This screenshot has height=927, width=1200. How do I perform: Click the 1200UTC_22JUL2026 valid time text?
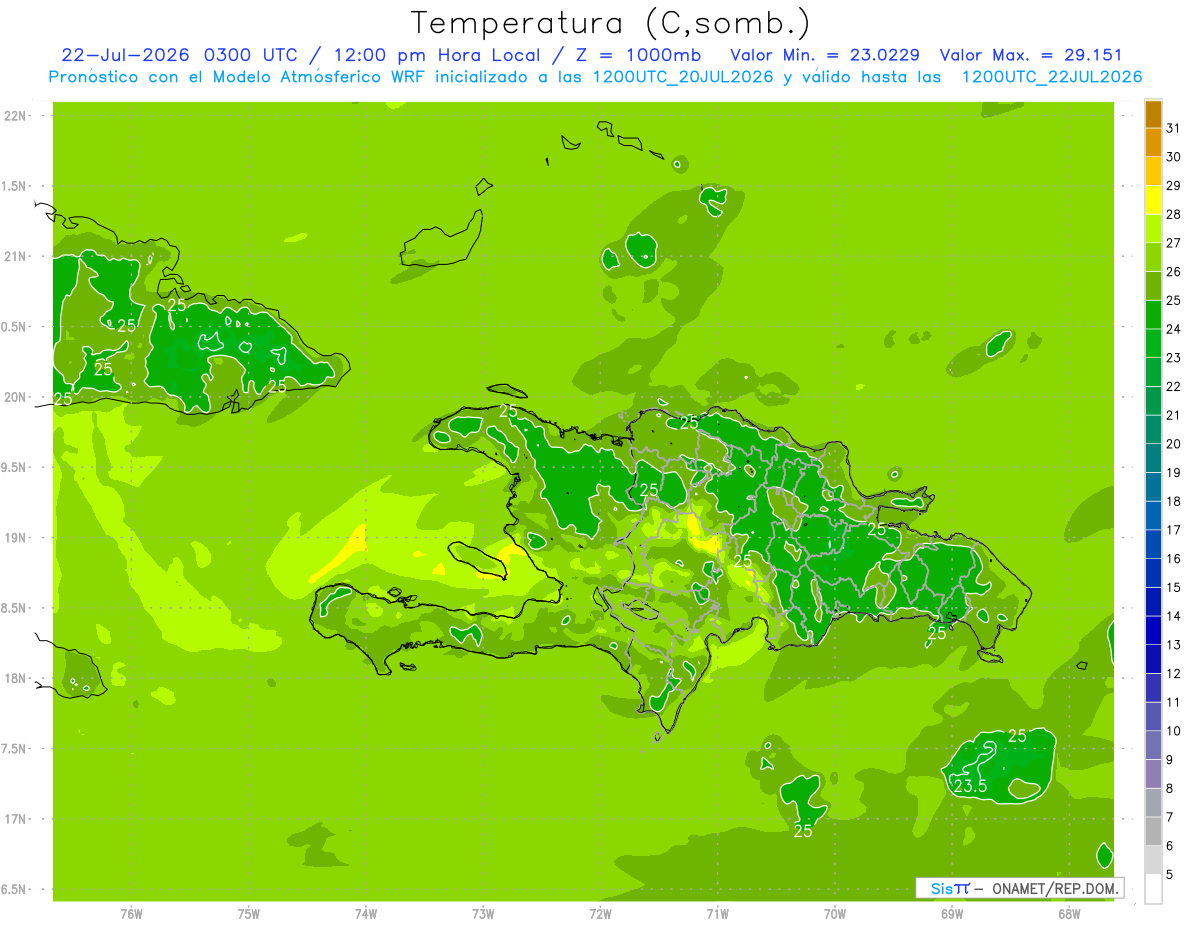coord(1052,77)
